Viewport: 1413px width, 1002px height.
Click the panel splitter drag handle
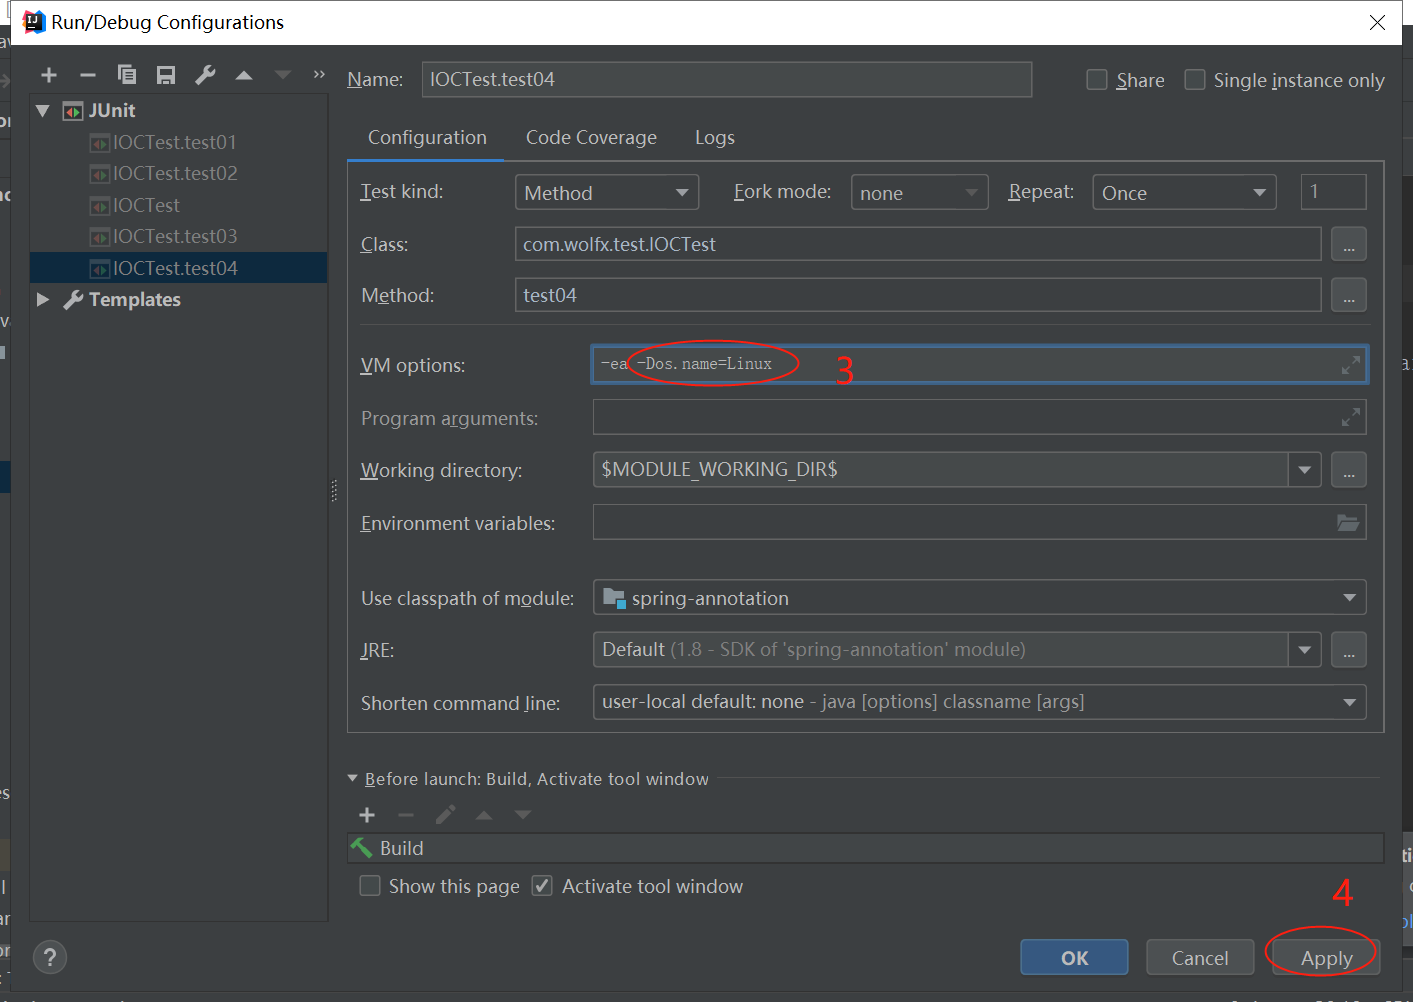(x=334, y=491)
